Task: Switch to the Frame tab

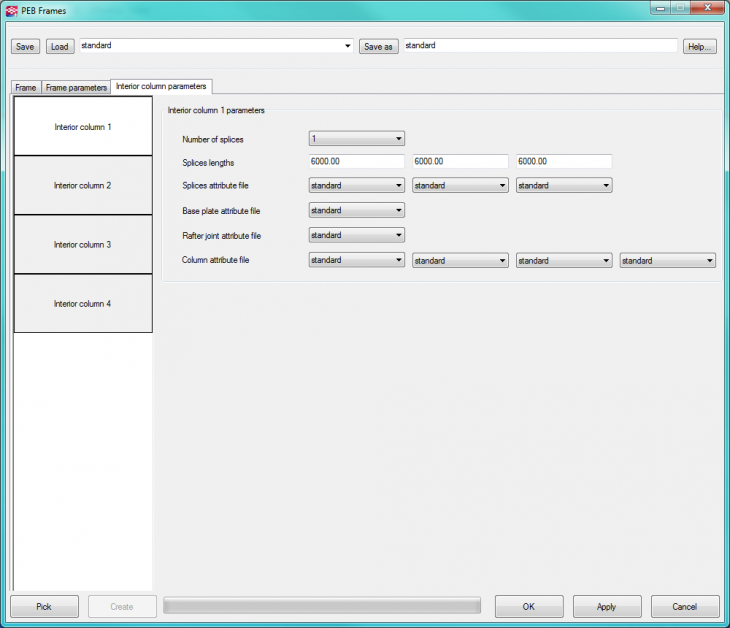Action: (26, 88)
